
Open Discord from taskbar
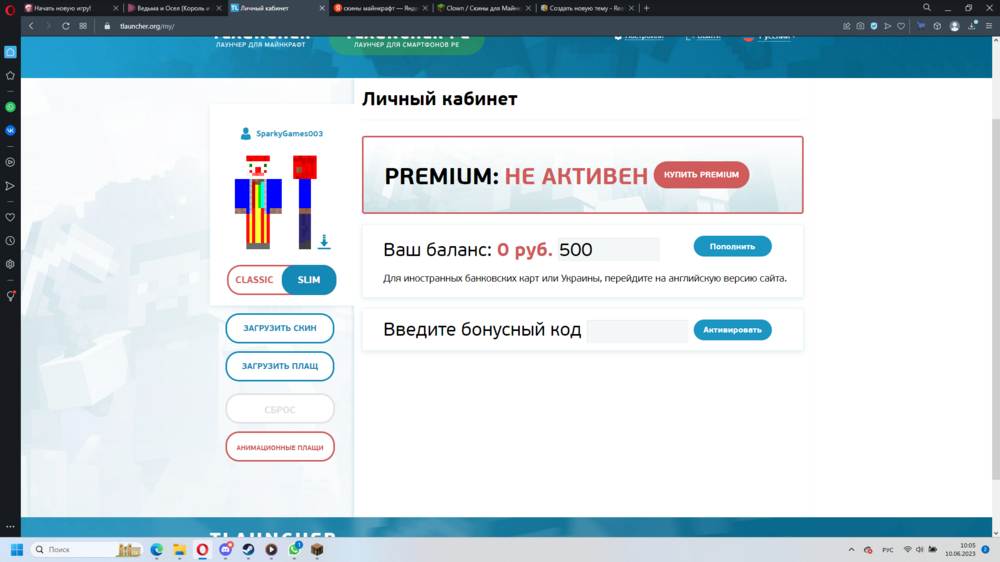(x=225, y=549)
